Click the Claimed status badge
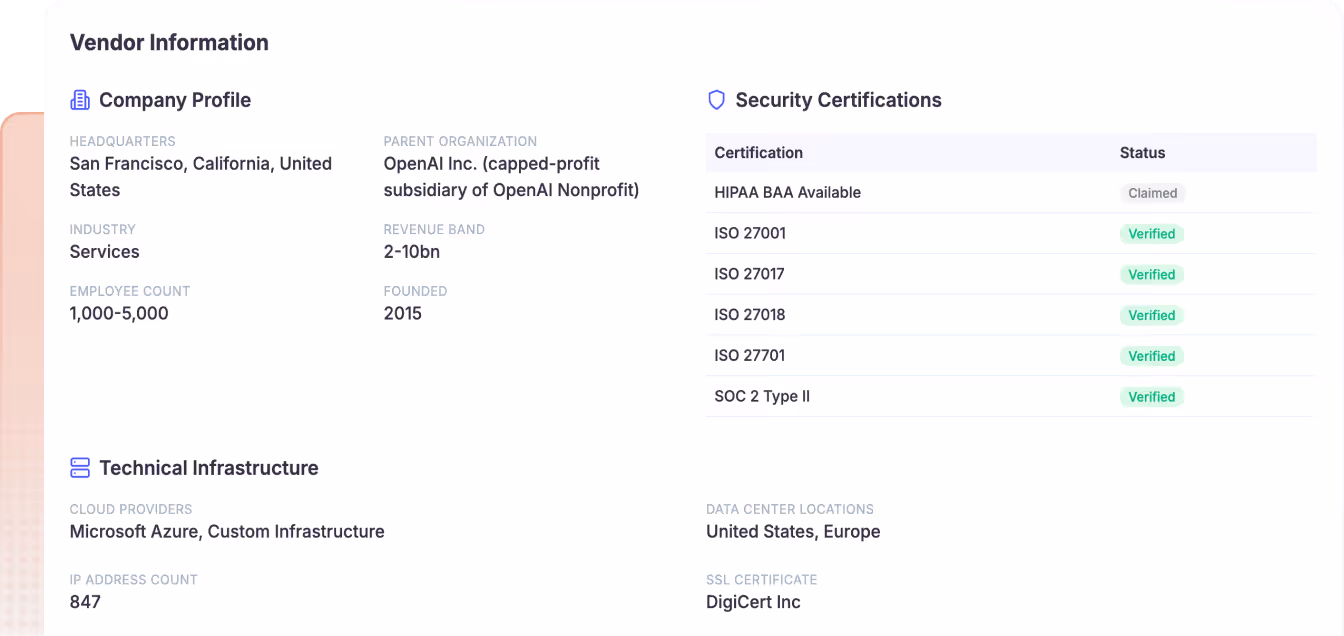 [x=1153, y=193]
